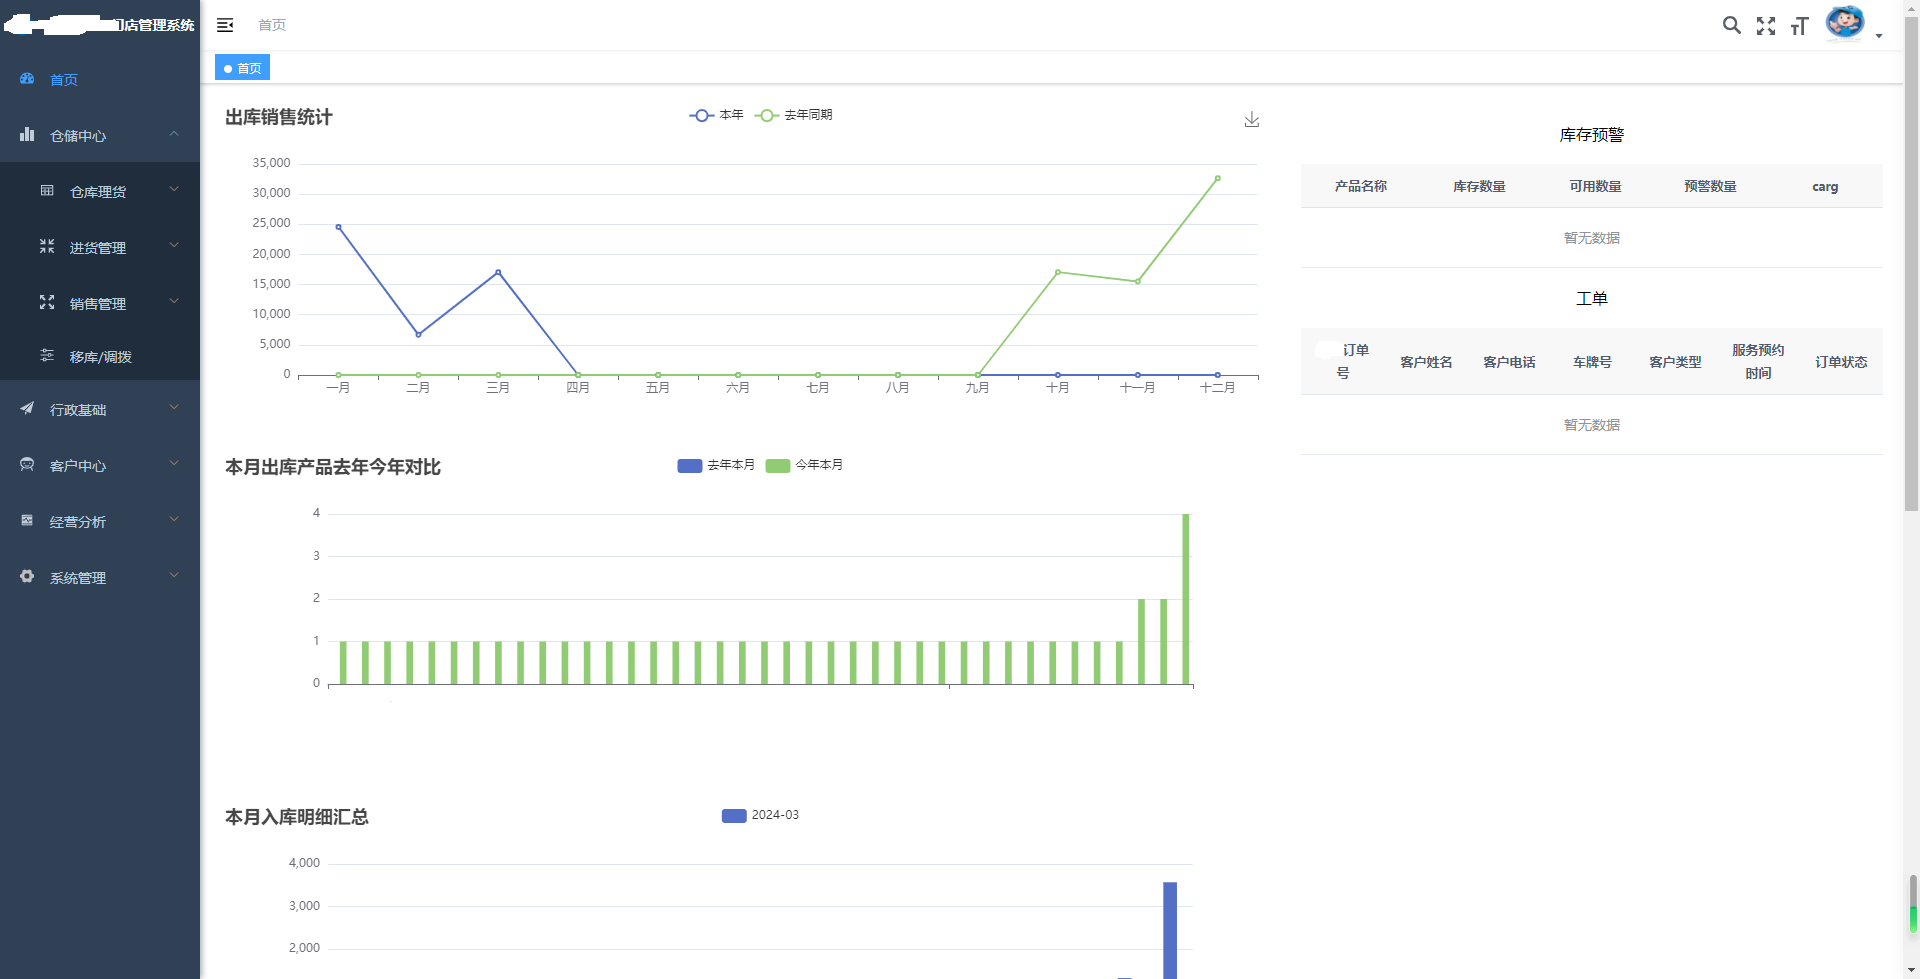This screenshot has width=1920, height=979.
Task: Click the 库存数量 column header
Action: coord(1479,187)
